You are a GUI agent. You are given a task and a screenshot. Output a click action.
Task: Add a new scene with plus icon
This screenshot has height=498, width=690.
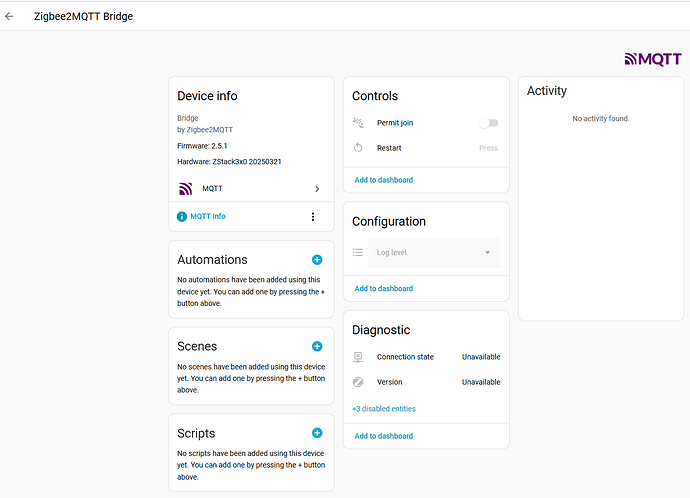(317, 346)
